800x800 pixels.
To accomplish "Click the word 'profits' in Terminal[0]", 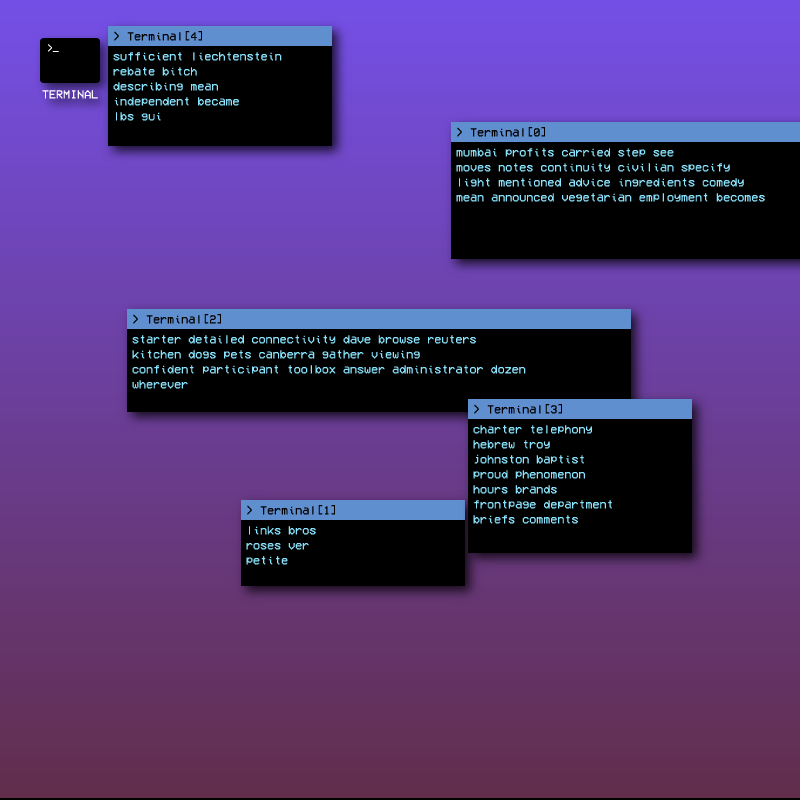I will (530, 153).
